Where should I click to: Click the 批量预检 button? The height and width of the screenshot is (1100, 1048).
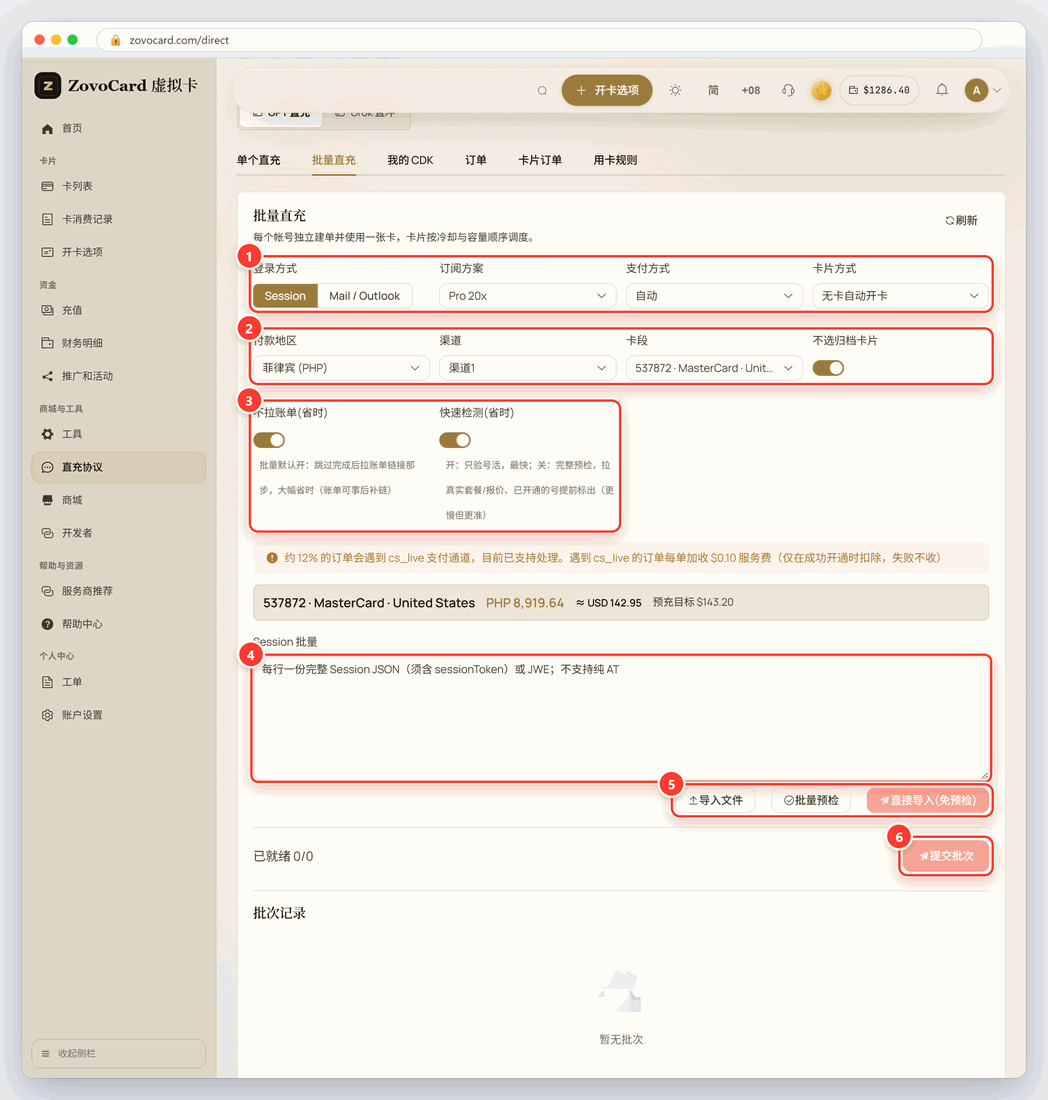coord(811,800)
